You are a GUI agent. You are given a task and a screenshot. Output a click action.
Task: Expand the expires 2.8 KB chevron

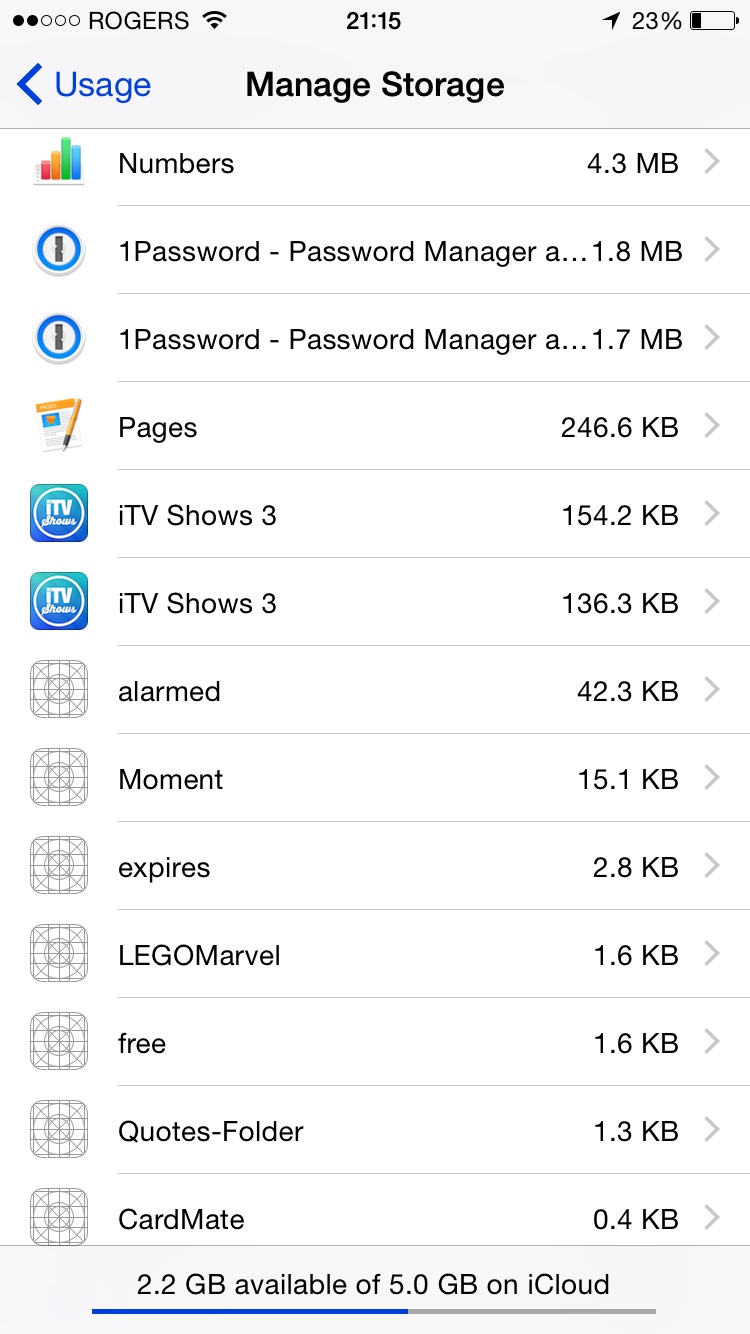(x=711, y=866)
